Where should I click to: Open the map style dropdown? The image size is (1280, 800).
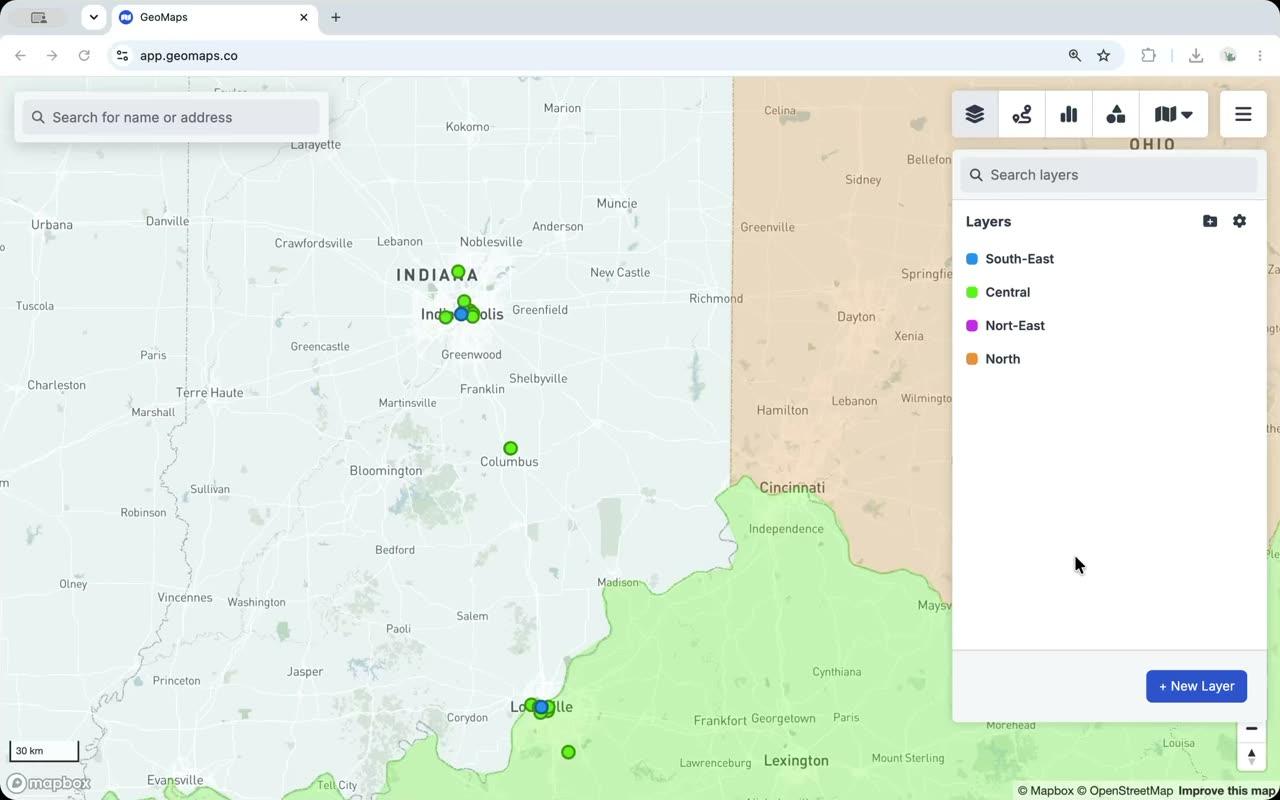(x=1173, y=115)
